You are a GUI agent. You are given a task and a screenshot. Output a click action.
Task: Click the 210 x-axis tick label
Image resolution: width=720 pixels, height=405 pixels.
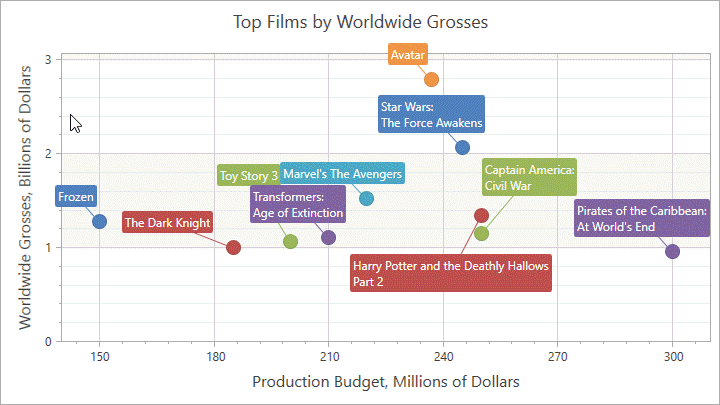click(329, 357)
